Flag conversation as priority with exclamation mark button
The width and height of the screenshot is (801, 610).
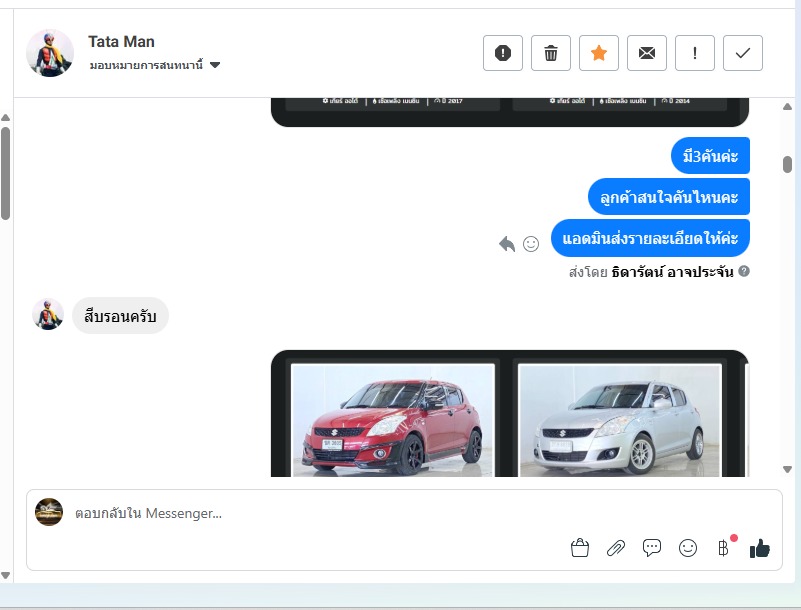tap(695, 53)
